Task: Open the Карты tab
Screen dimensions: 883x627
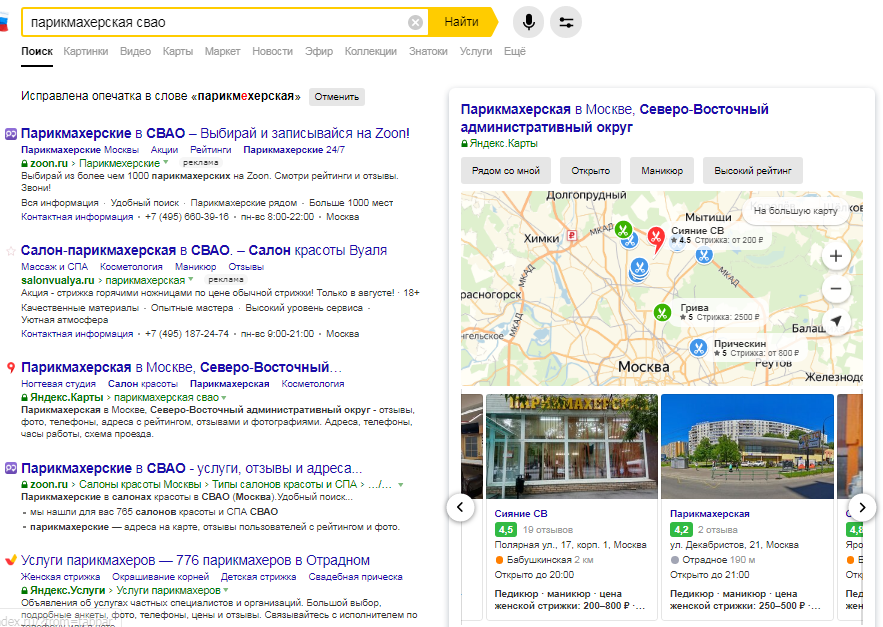Action: [x=178, y=51]
